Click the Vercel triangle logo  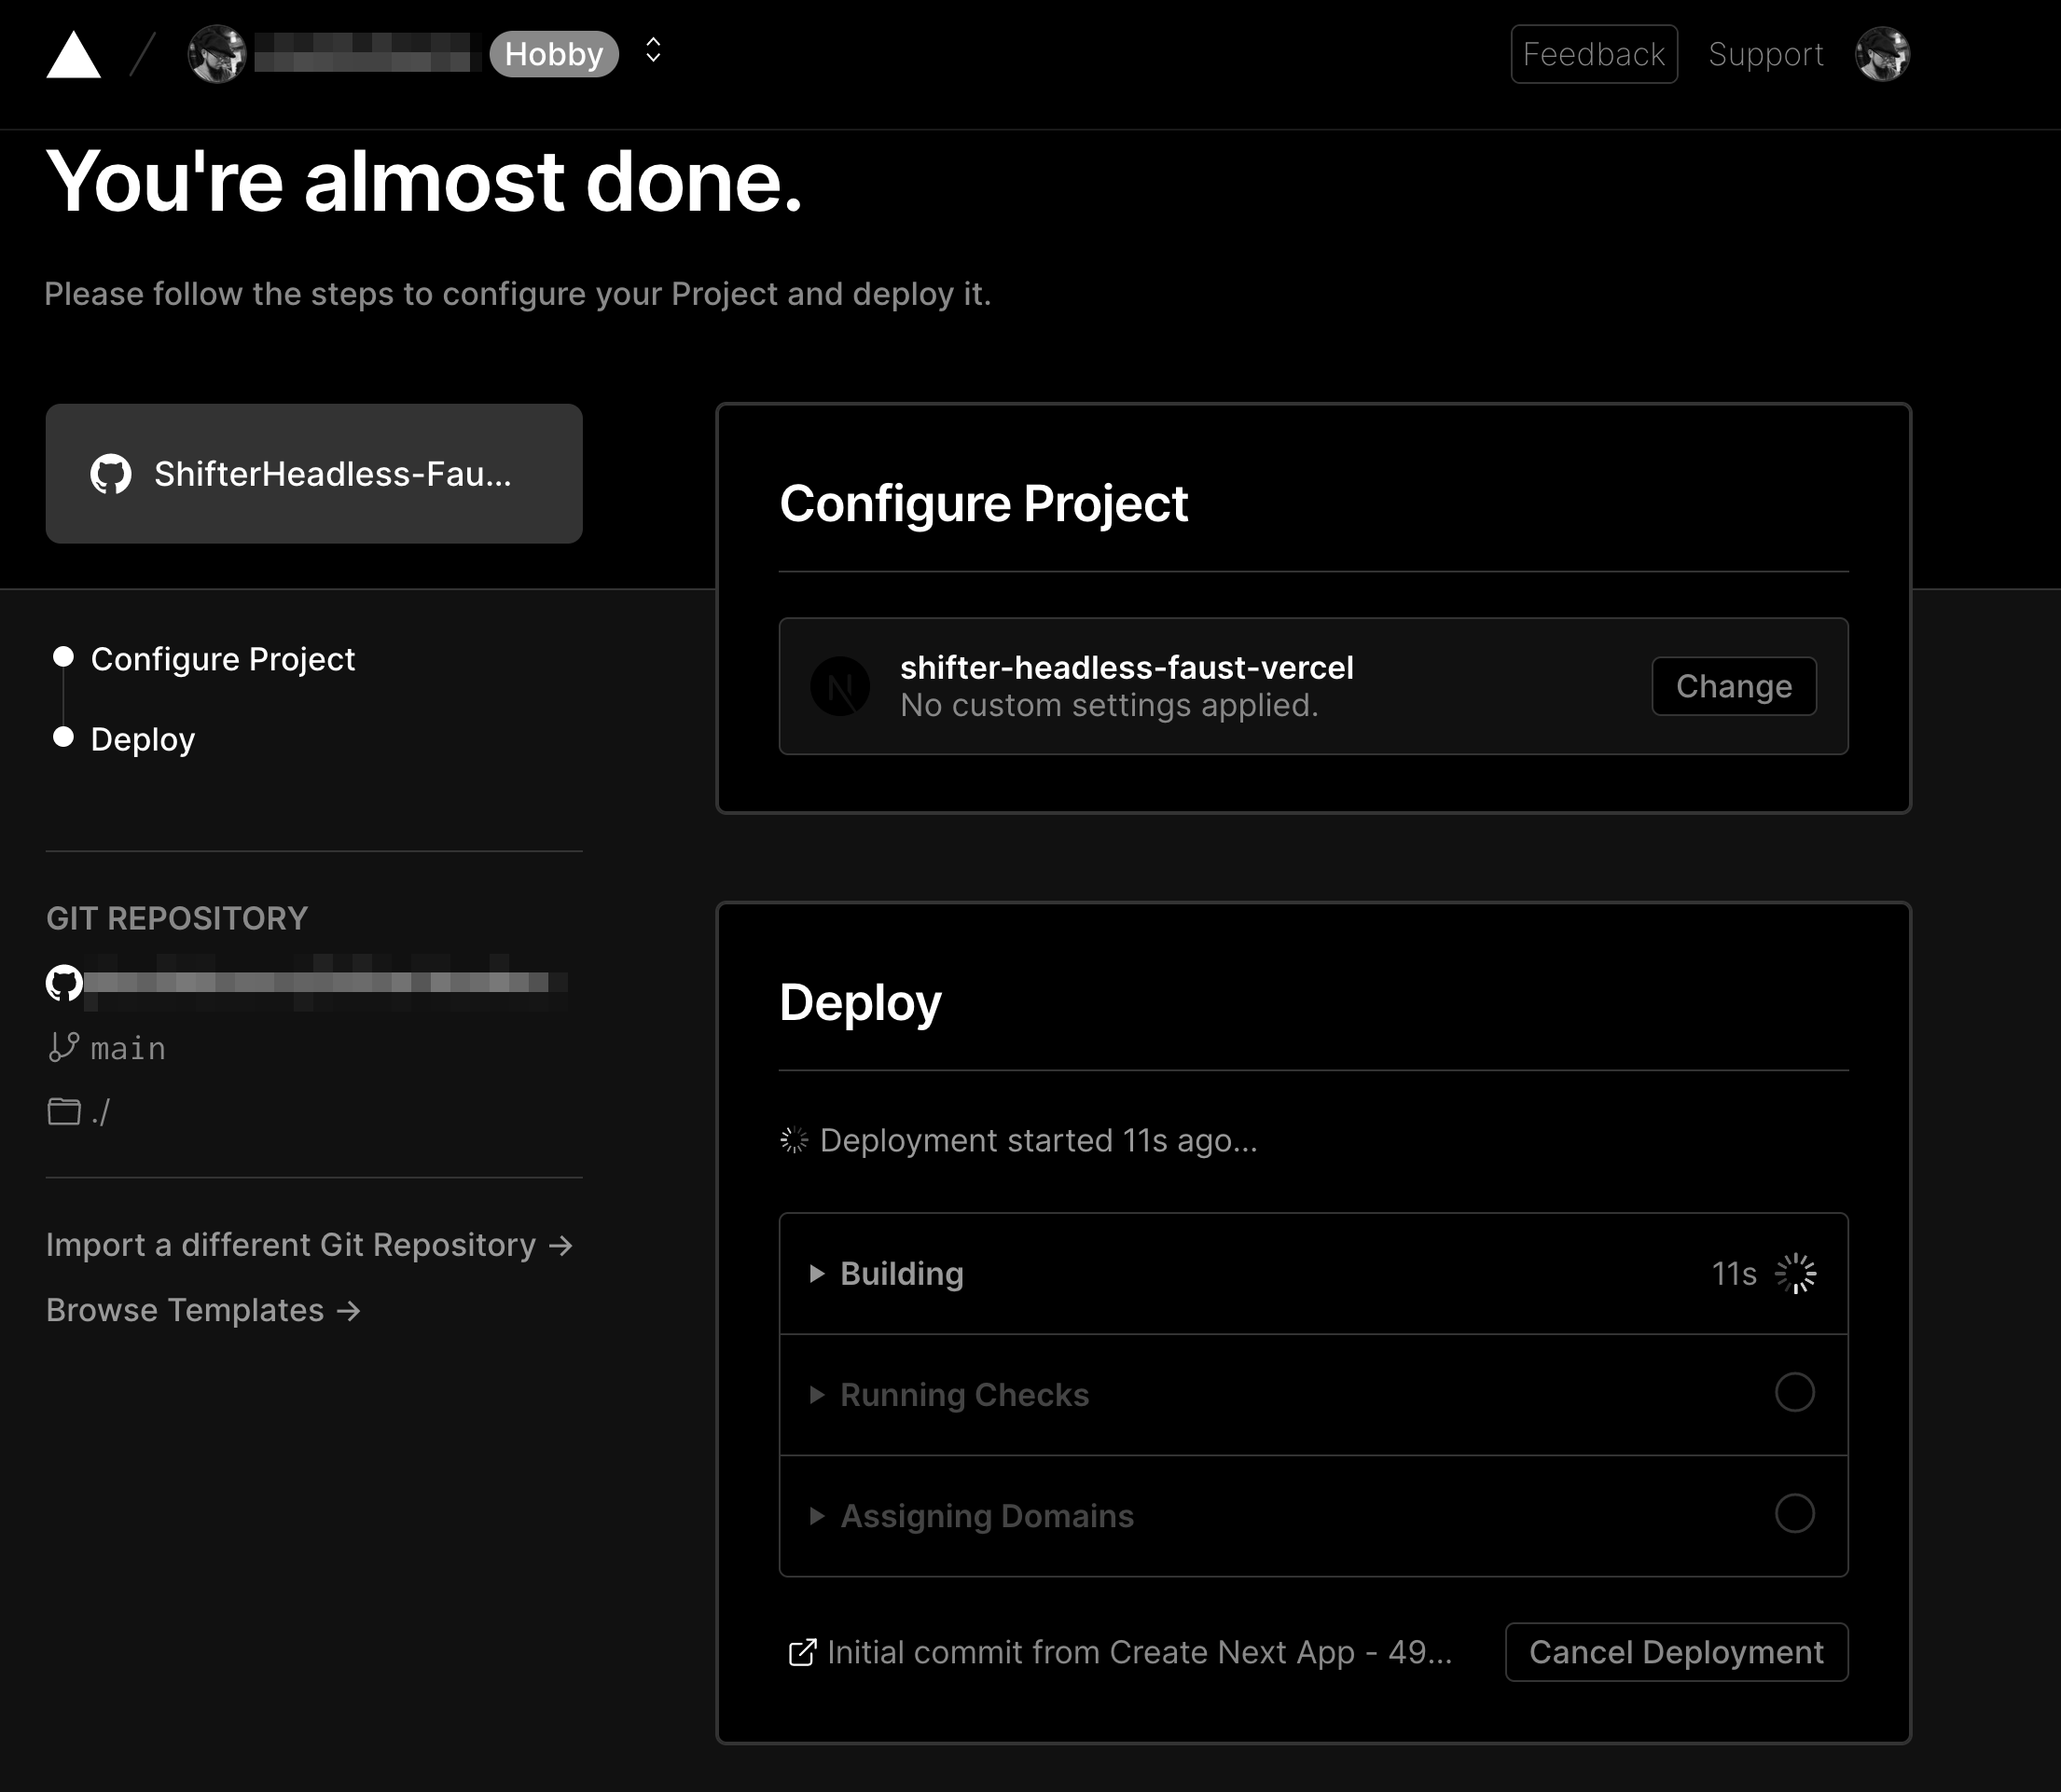(74, 54)
